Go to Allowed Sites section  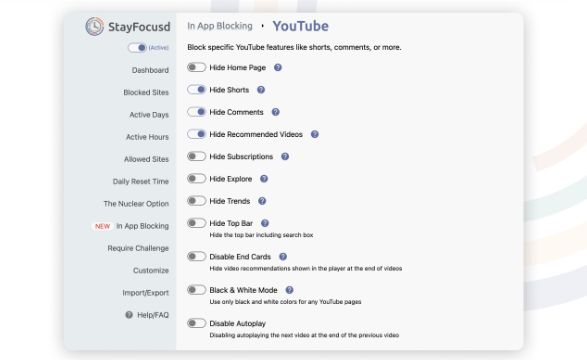pos(146,159)
